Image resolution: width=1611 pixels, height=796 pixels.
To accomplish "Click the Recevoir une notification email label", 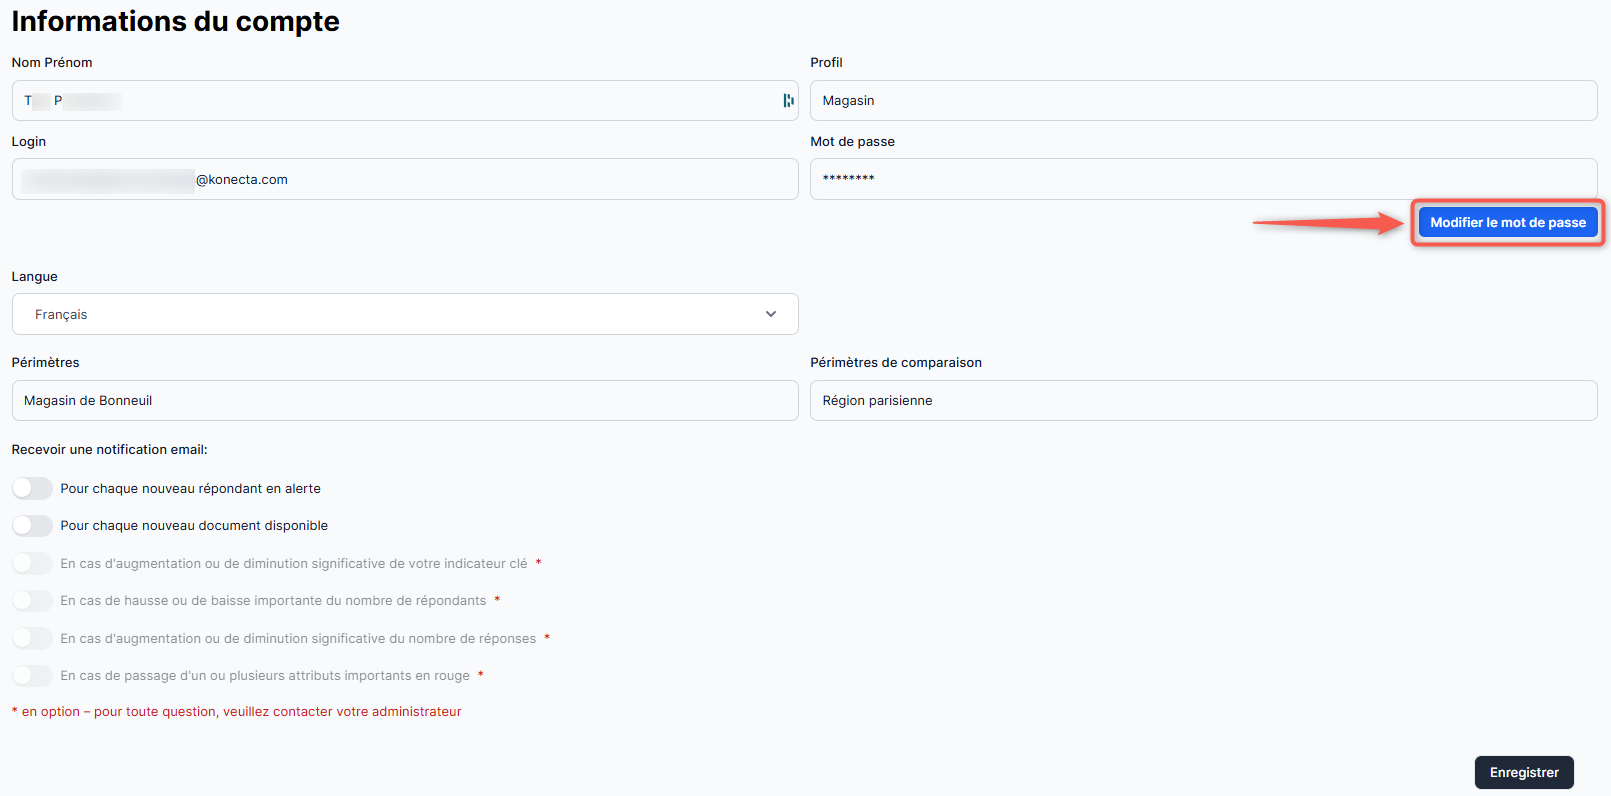I will pyautogui.click(x=110, y=450).
